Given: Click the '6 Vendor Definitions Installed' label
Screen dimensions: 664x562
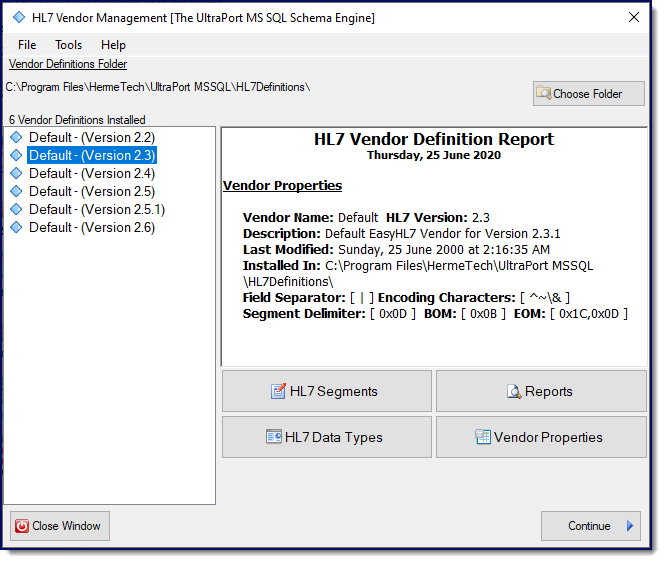Looking at the screenshot, I should [x=77, y=120].
